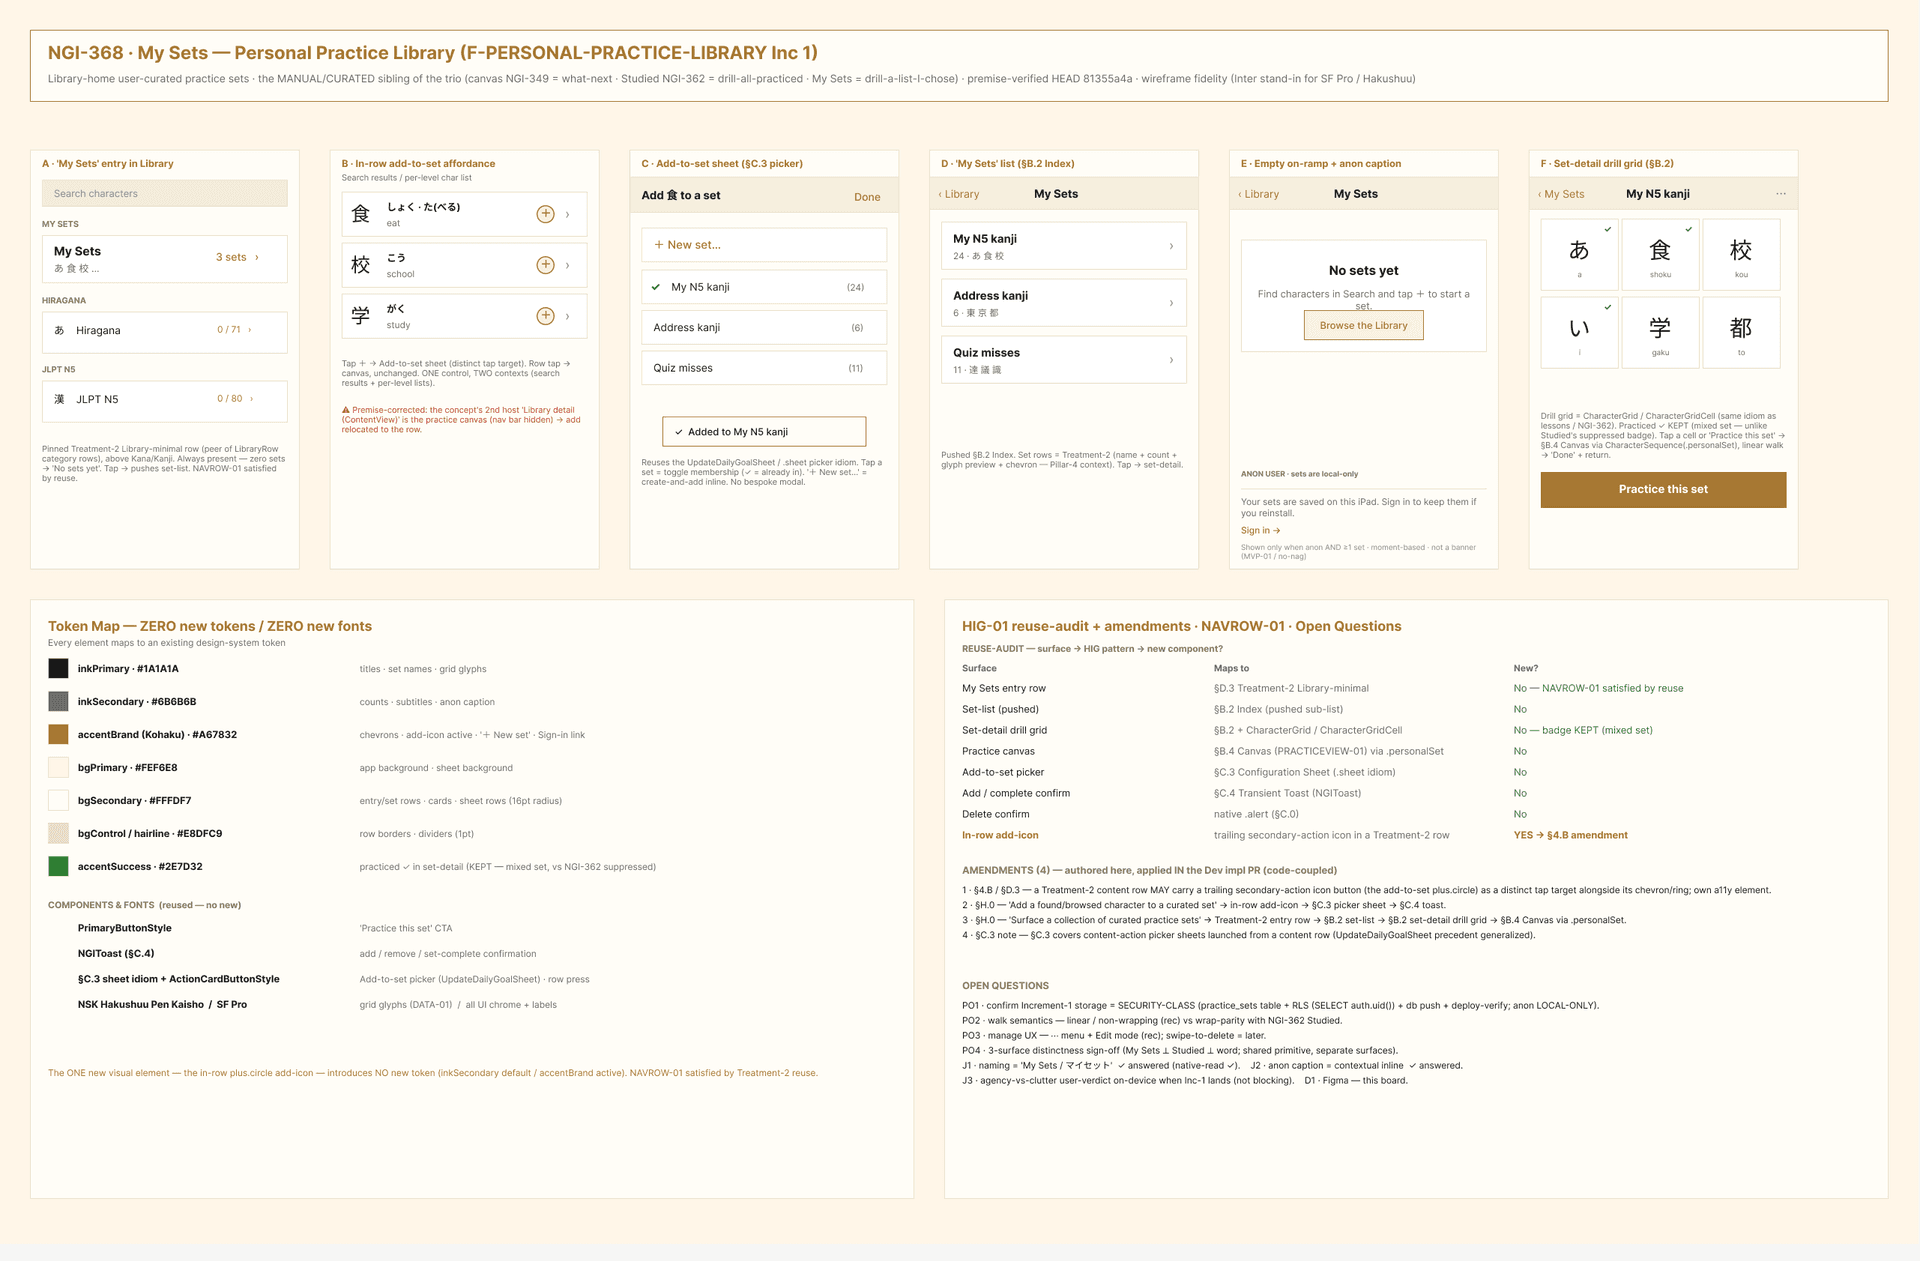Screen dimensions: 1920x1261
Task: Click the OPEN QUESTIONS section heading
Action: click(1005, 986)
